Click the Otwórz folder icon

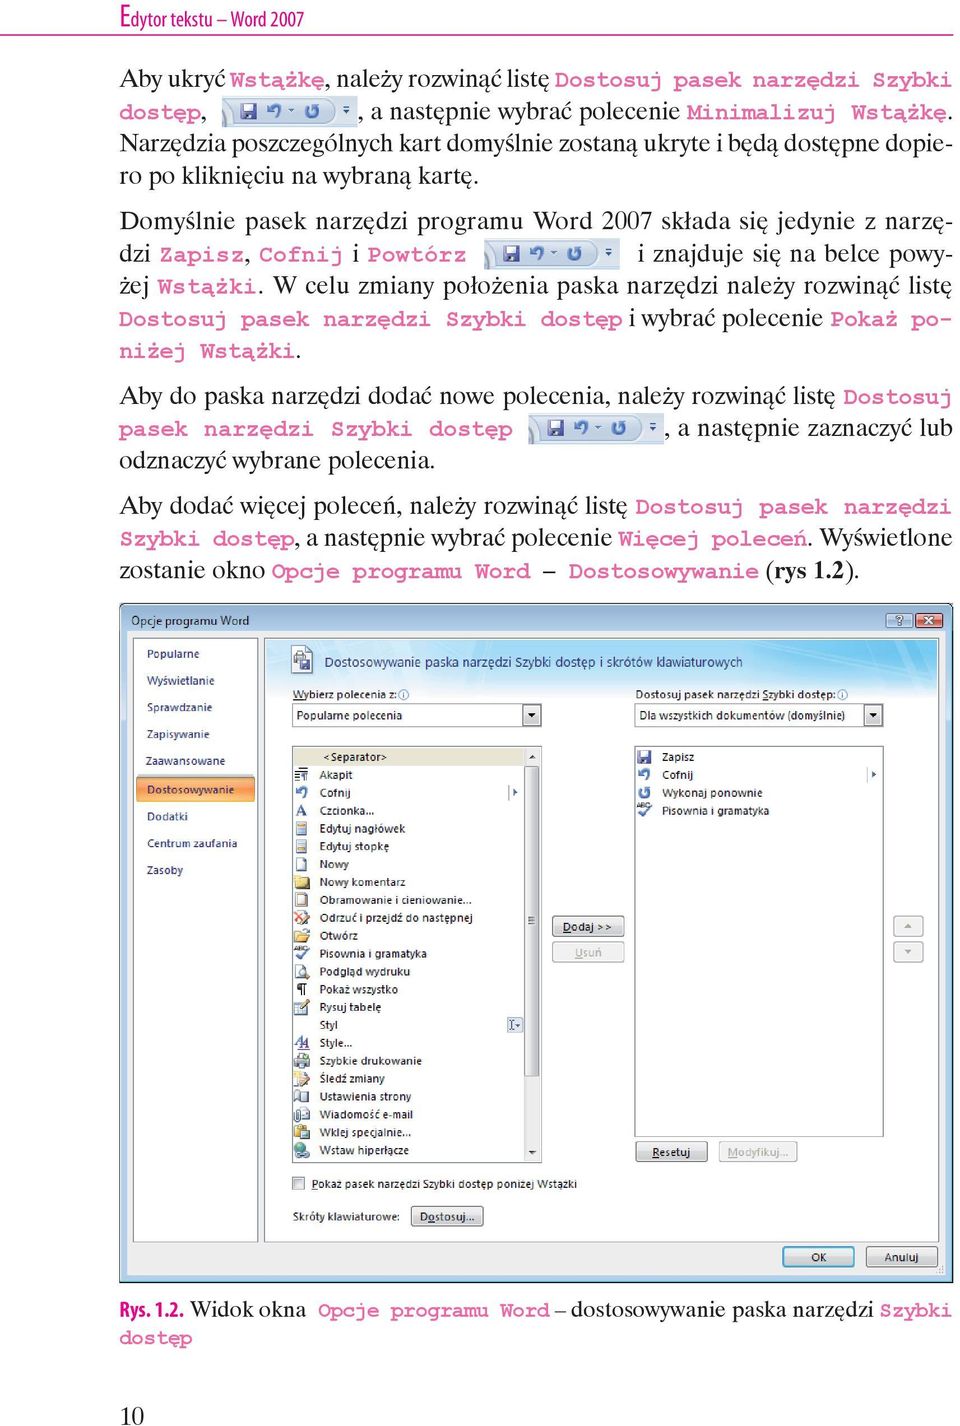pos(301,936)
